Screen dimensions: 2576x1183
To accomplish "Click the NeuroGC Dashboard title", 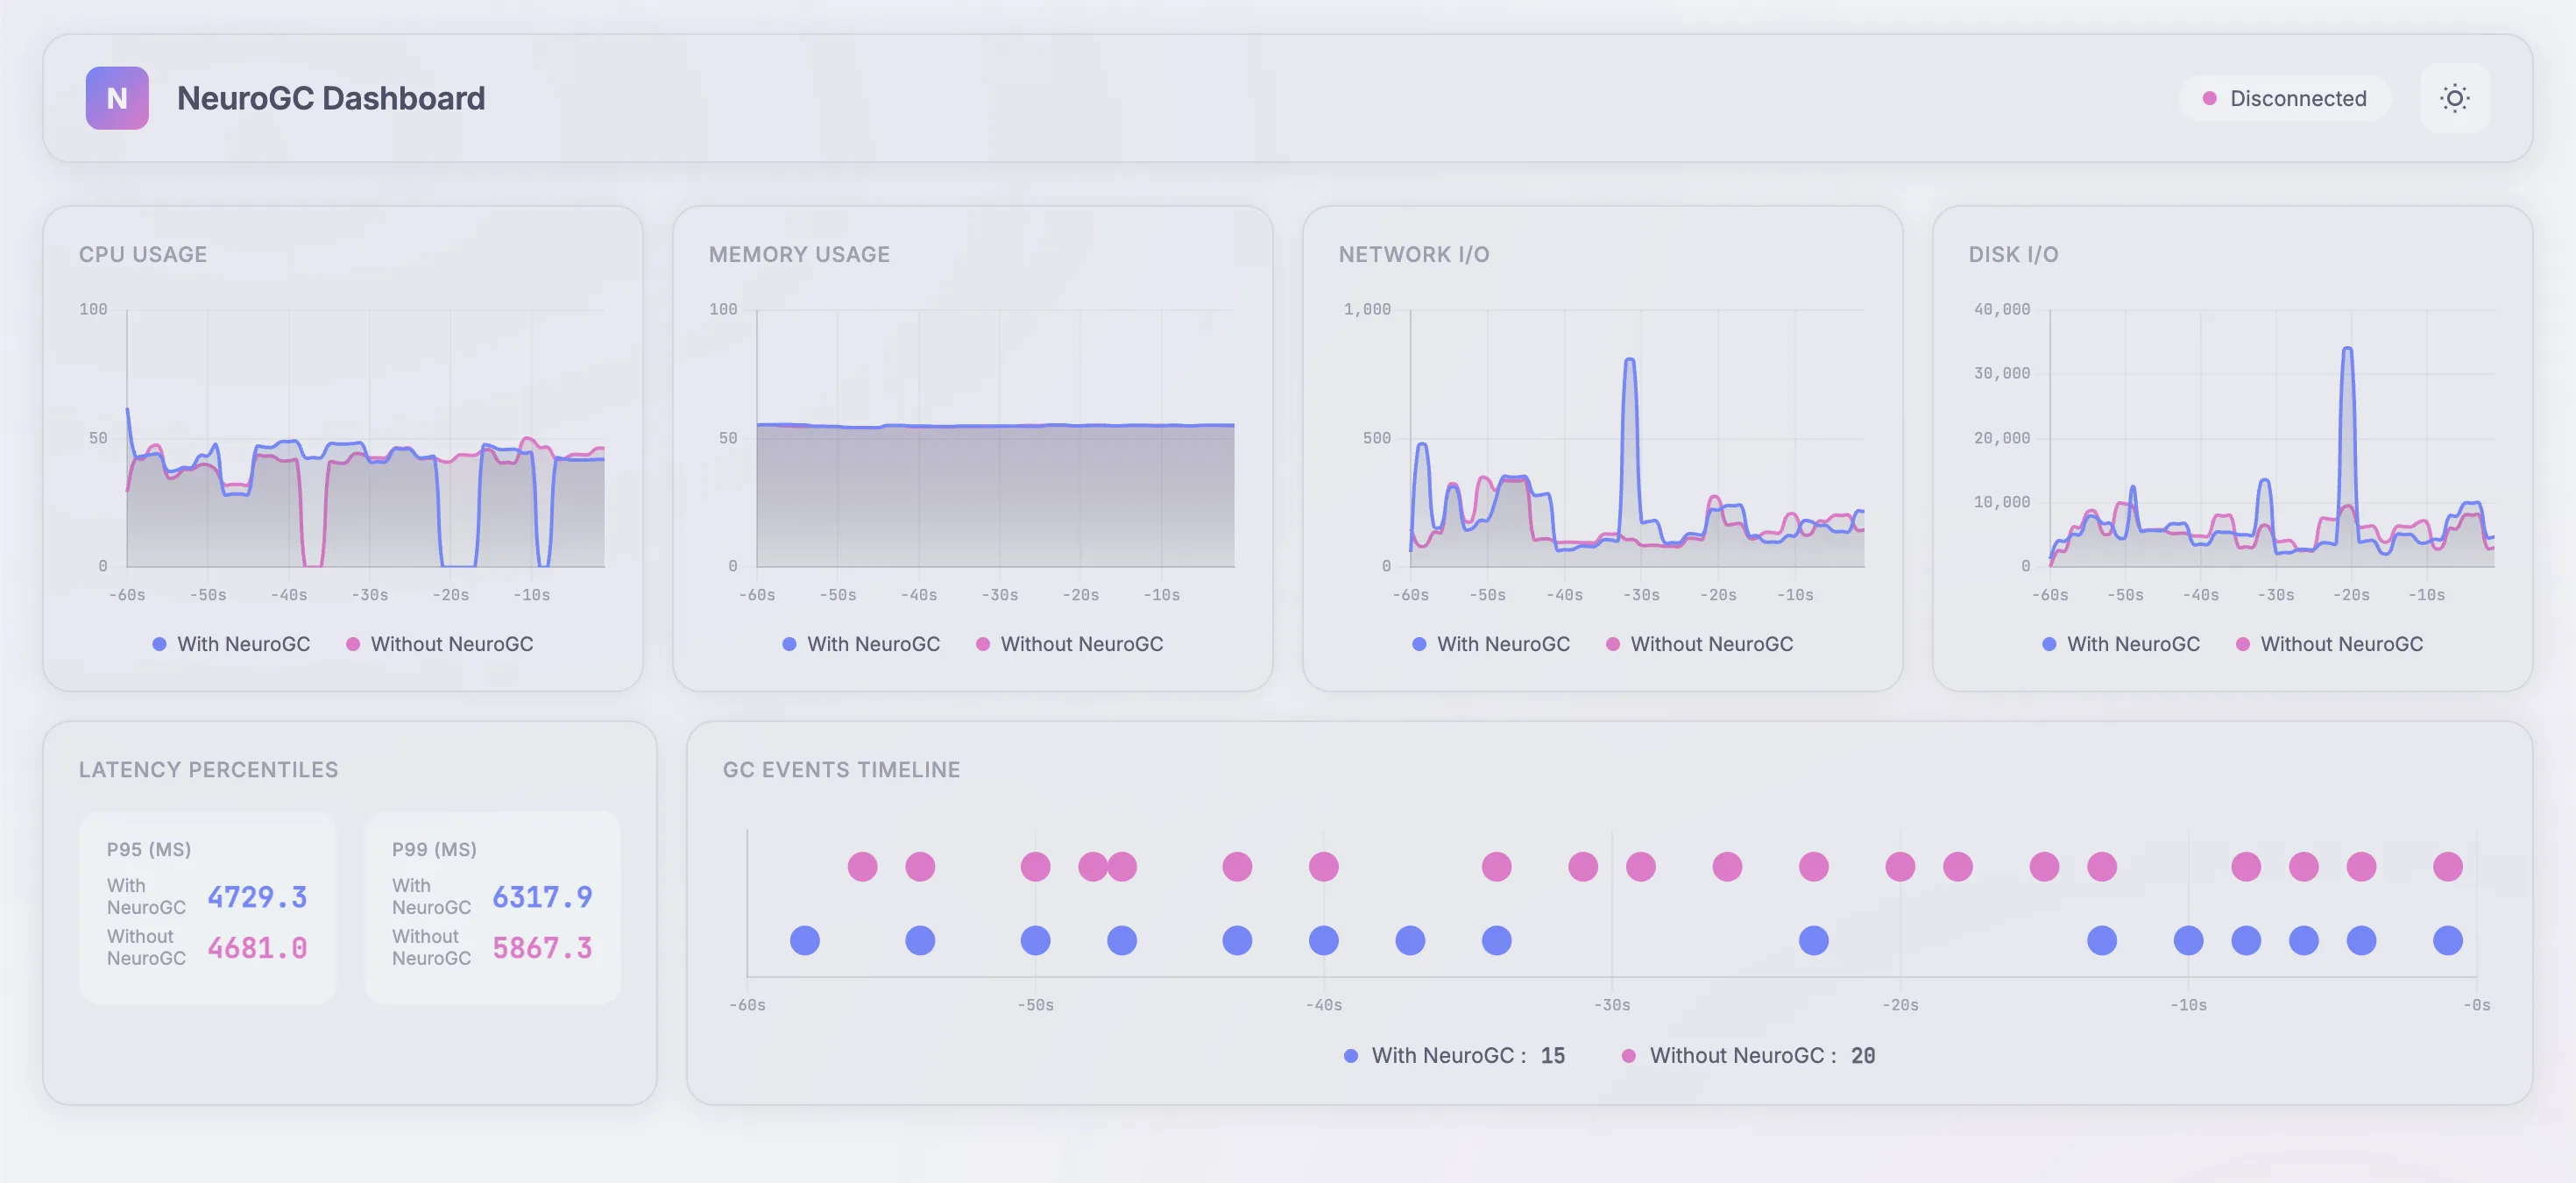I will 330,98.
